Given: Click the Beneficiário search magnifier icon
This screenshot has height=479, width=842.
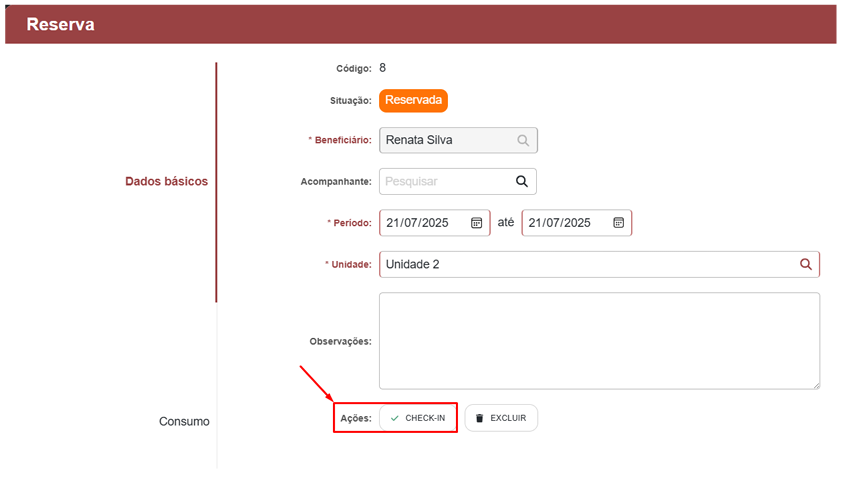Looking at the screenshot, I should click(x=523, y=141).
